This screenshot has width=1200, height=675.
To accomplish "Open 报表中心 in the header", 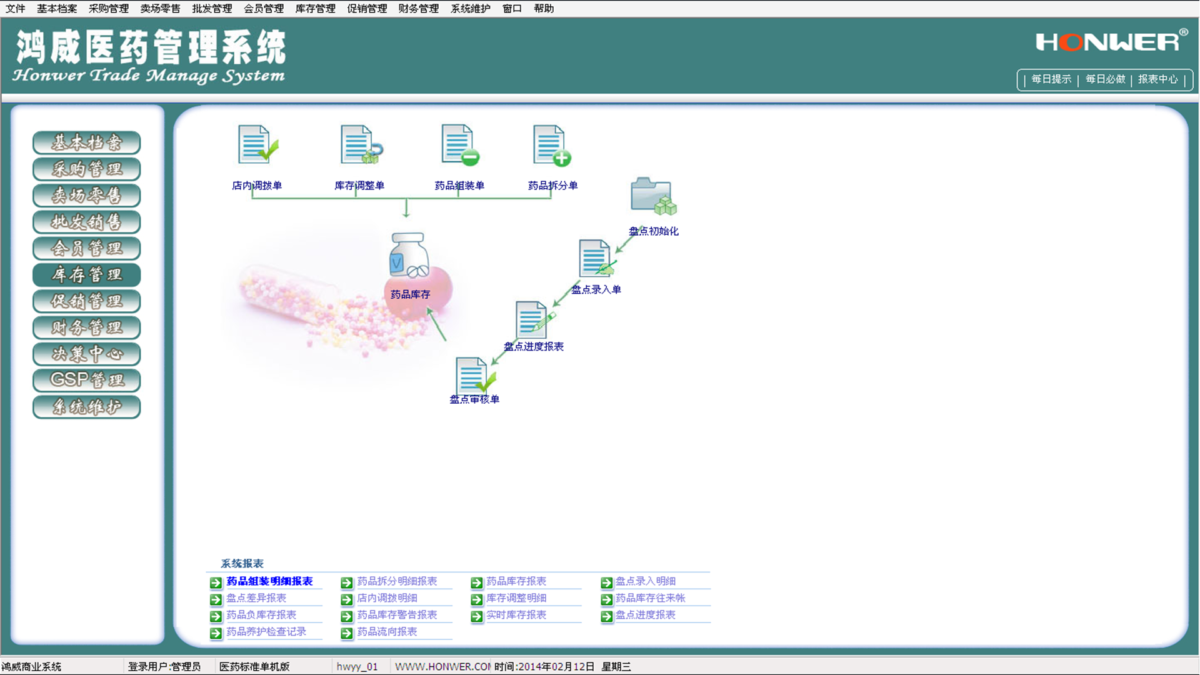I will click(1158, 79).
